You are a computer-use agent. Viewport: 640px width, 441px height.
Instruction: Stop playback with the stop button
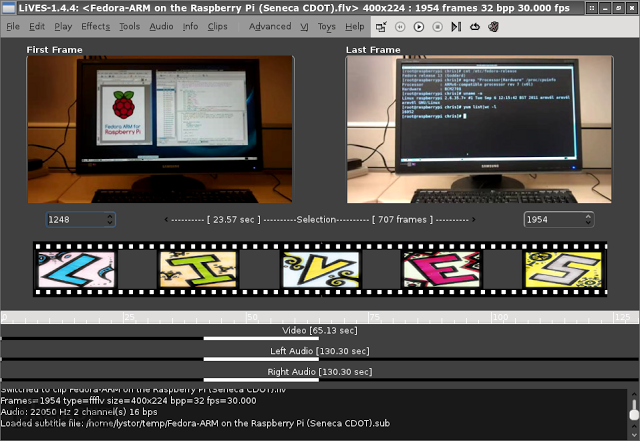click(x=437, y=27)
